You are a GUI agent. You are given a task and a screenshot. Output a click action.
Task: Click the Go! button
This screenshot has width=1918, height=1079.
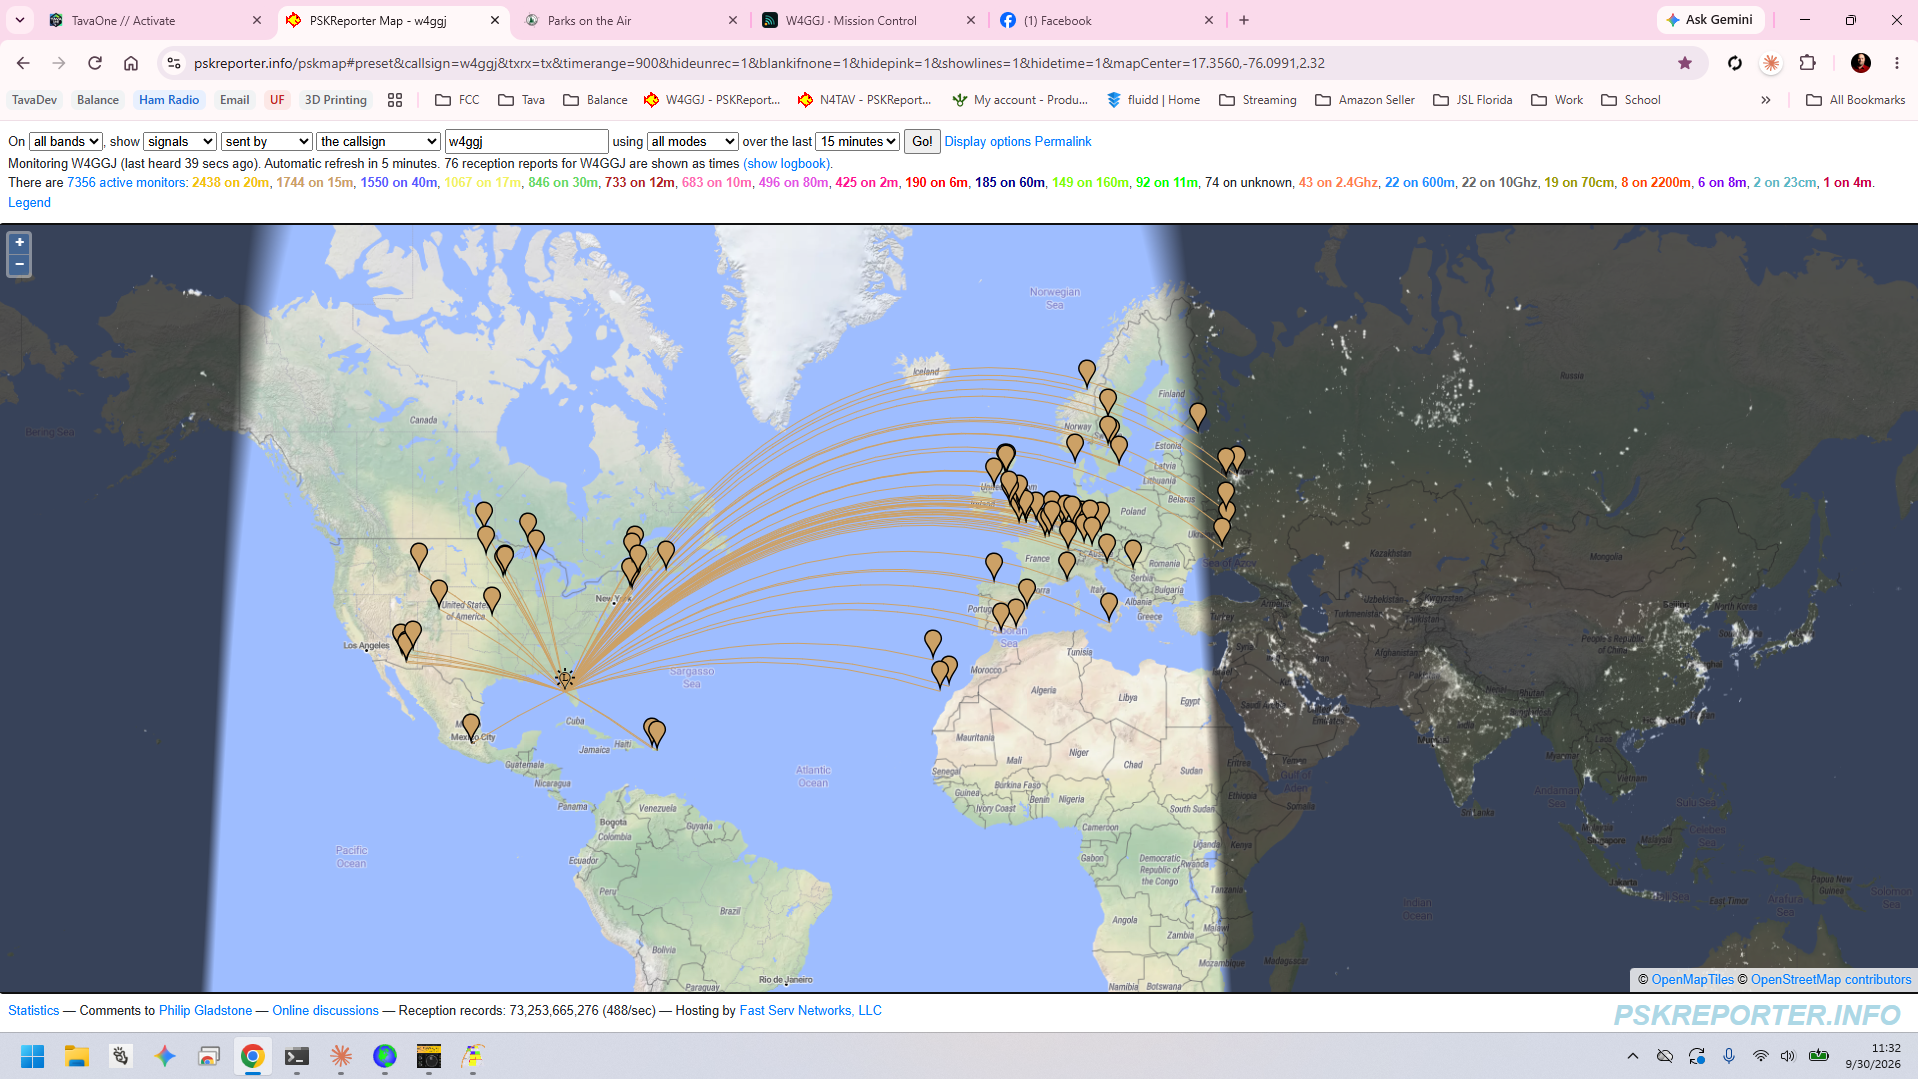pyautogui.click(x=922, y=142)
